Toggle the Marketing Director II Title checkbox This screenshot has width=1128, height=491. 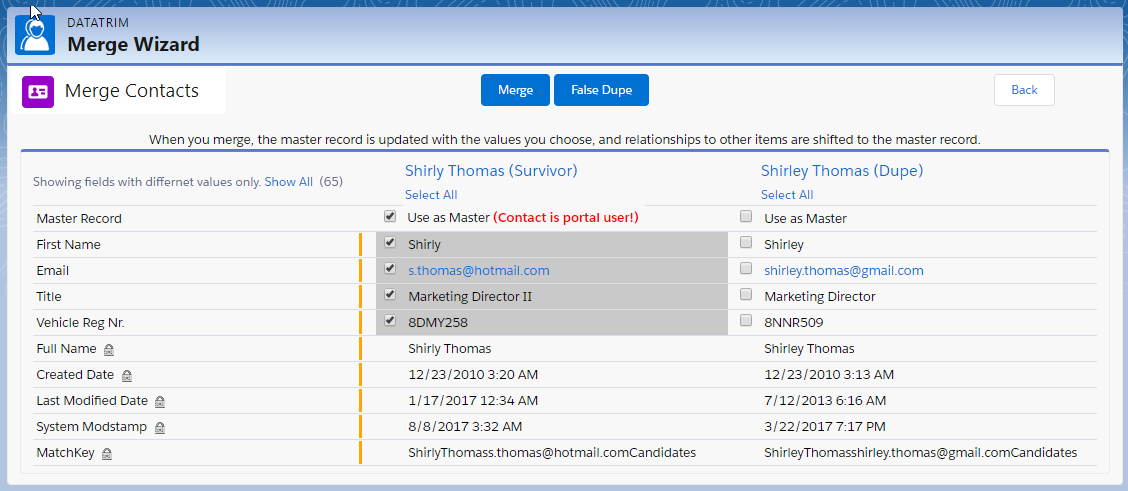pos(390,295)
